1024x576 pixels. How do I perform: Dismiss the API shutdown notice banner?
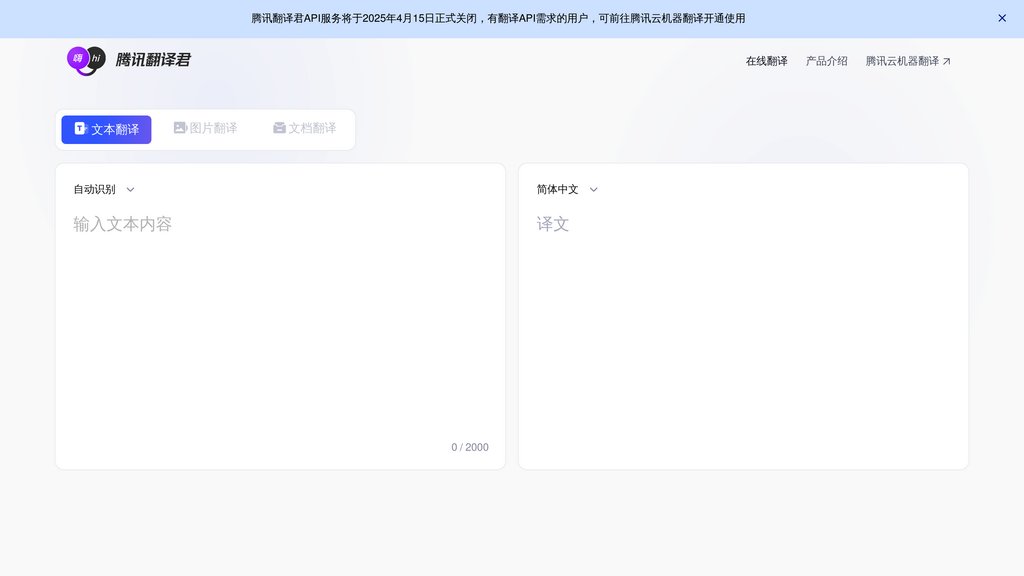point(1002,18)
